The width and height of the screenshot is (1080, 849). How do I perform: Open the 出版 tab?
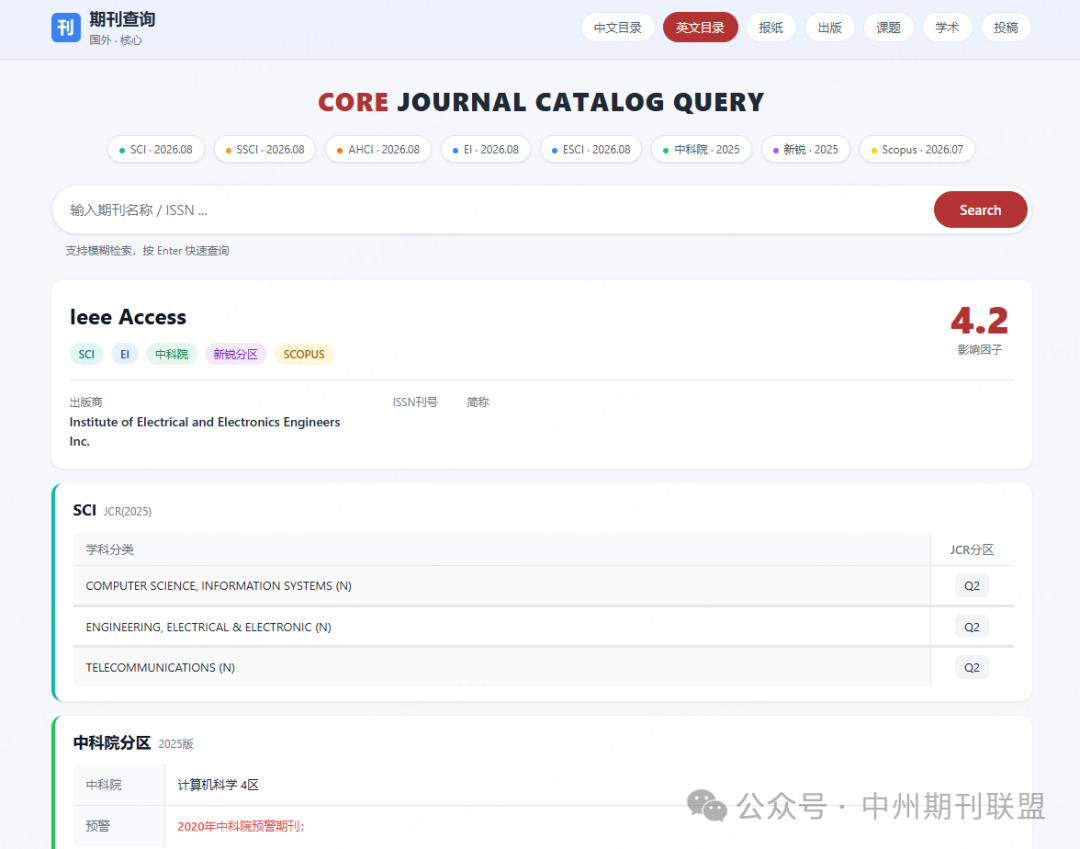click(x=829, y=28)
